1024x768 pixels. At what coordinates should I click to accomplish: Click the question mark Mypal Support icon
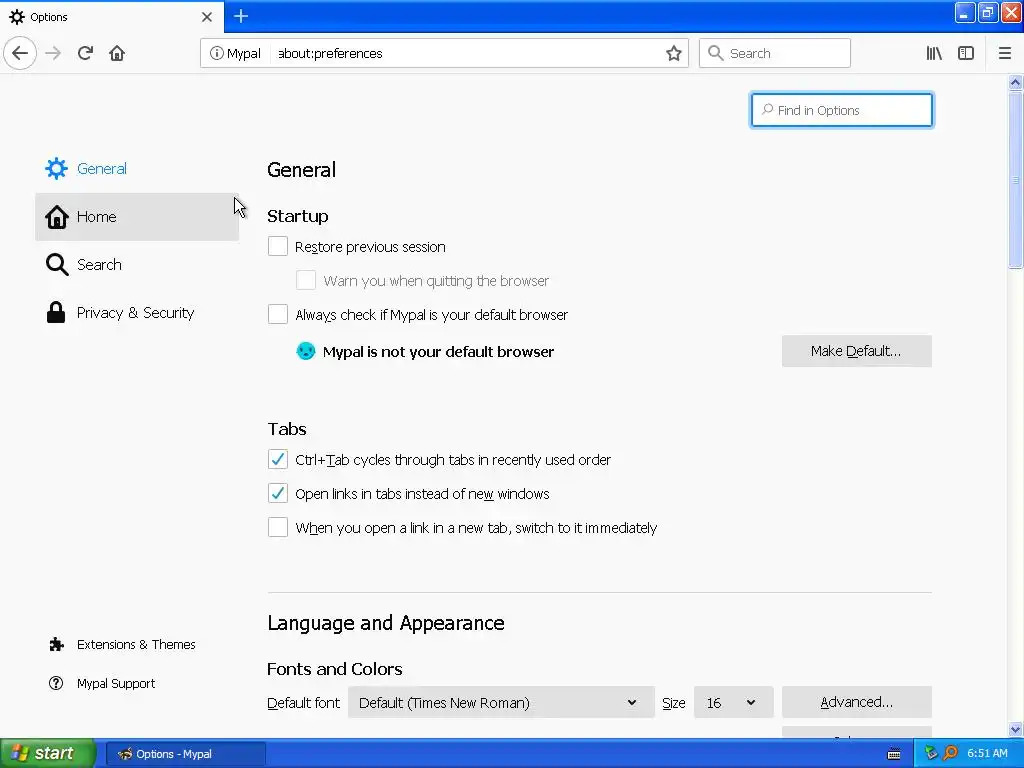tap(56, 683)
